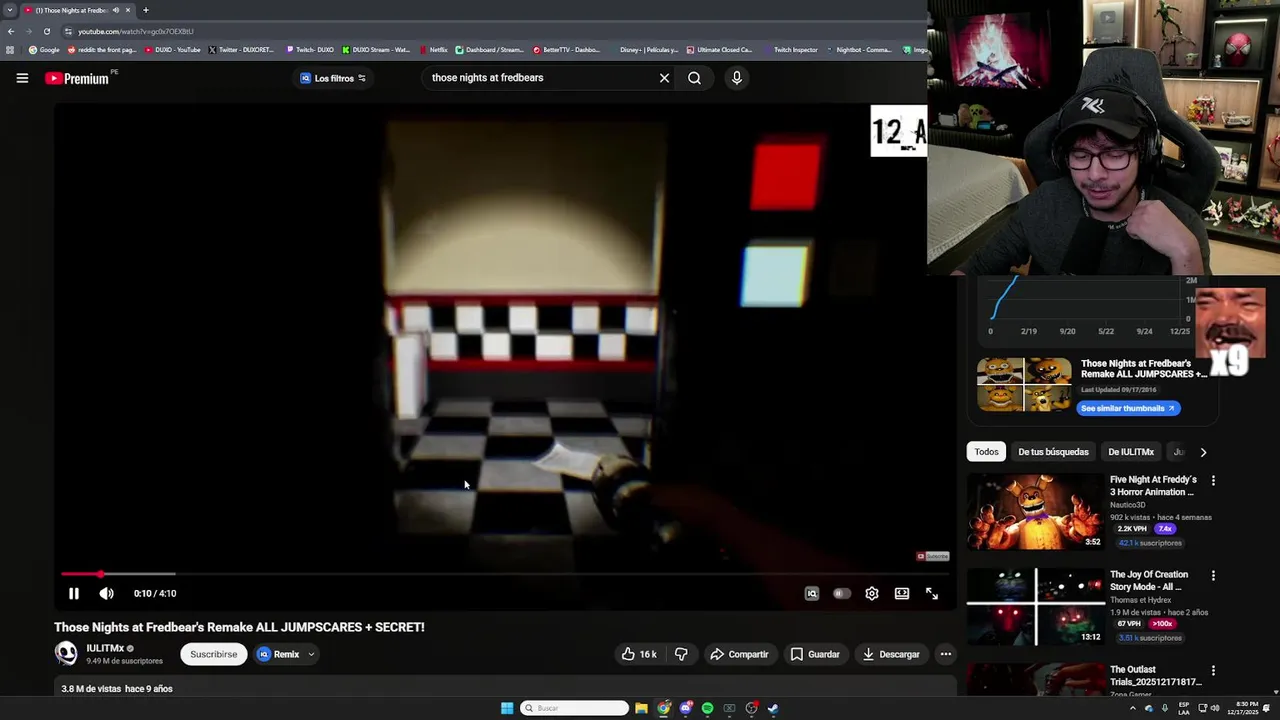This screenshot has height=720, width=1280.
Task: Toggle autoplay switch in the player
Action: pyautogui.click(x=842, y=593)
